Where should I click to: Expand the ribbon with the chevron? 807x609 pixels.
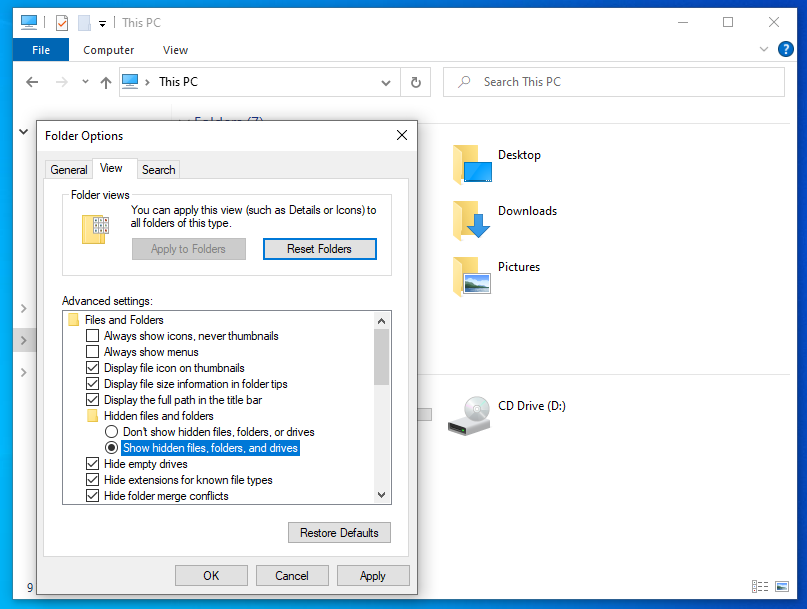761,49
